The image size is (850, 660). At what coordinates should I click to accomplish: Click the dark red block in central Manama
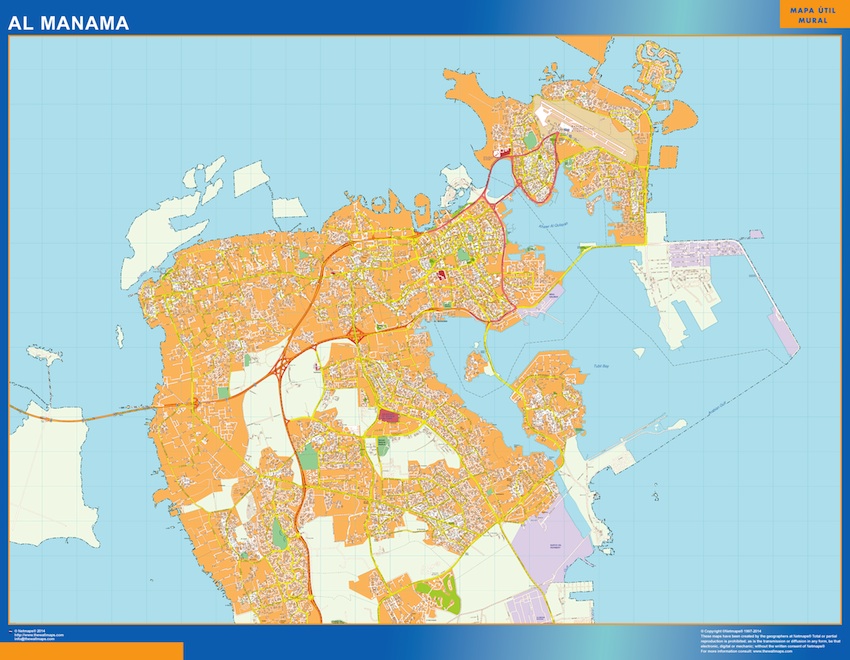point(442,275)
